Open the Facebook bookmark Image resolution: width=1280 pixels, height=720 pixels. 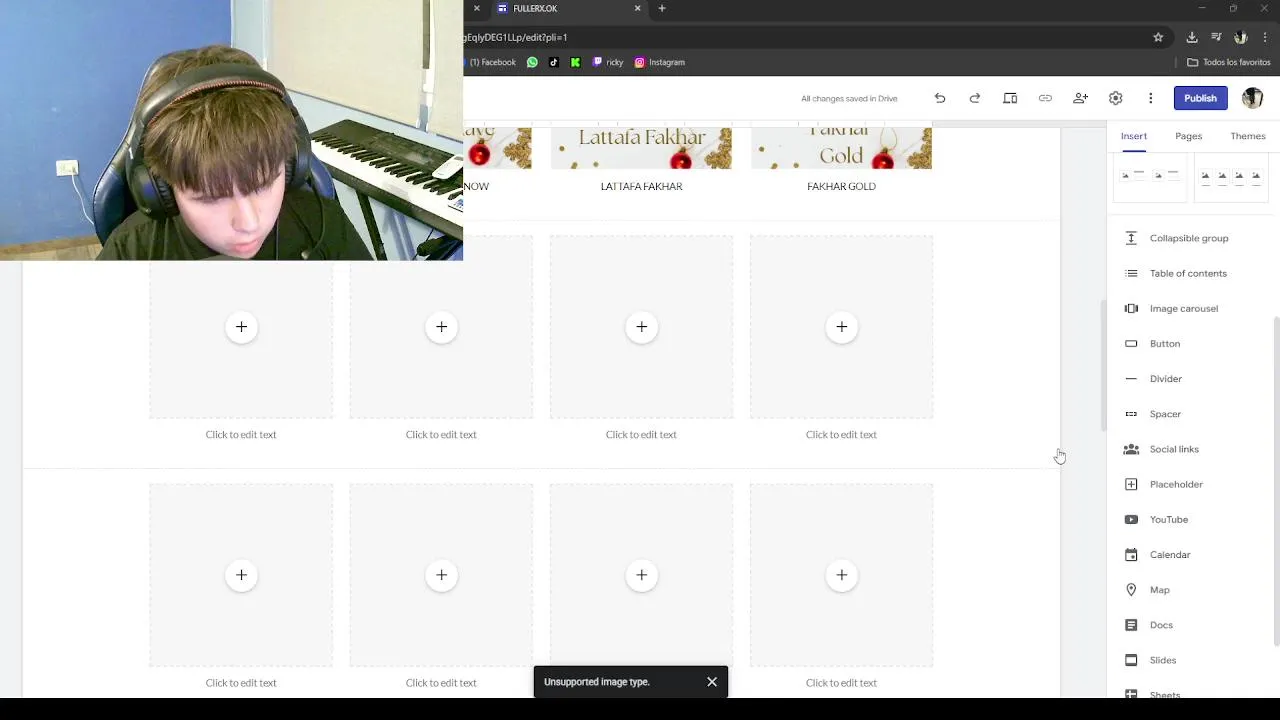(493, 62)
